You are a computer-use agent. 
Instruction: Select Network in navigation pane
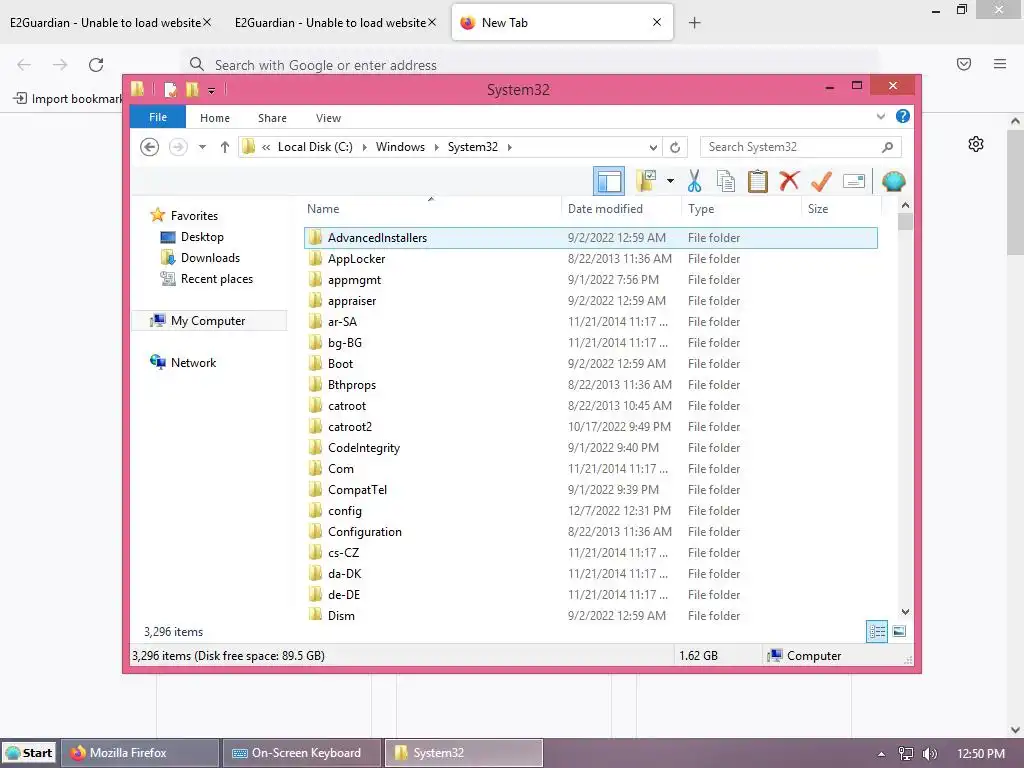pyautogui.click(x=193, y=362)
